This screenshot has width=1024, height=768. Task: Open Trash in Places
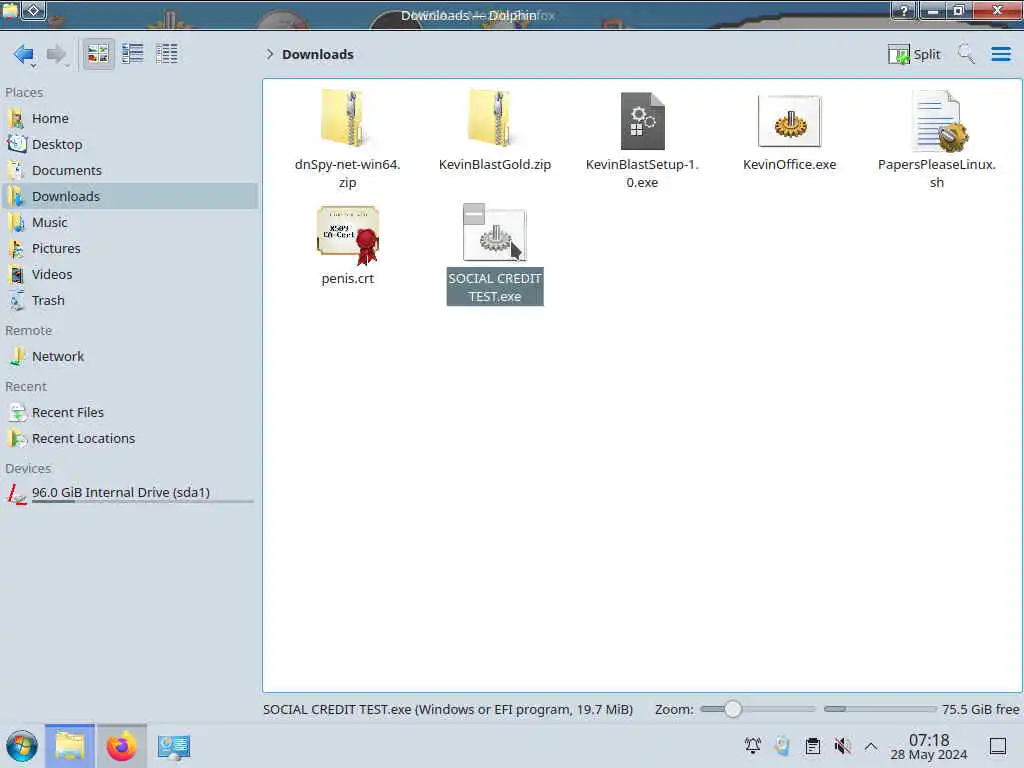pos(130,300)
